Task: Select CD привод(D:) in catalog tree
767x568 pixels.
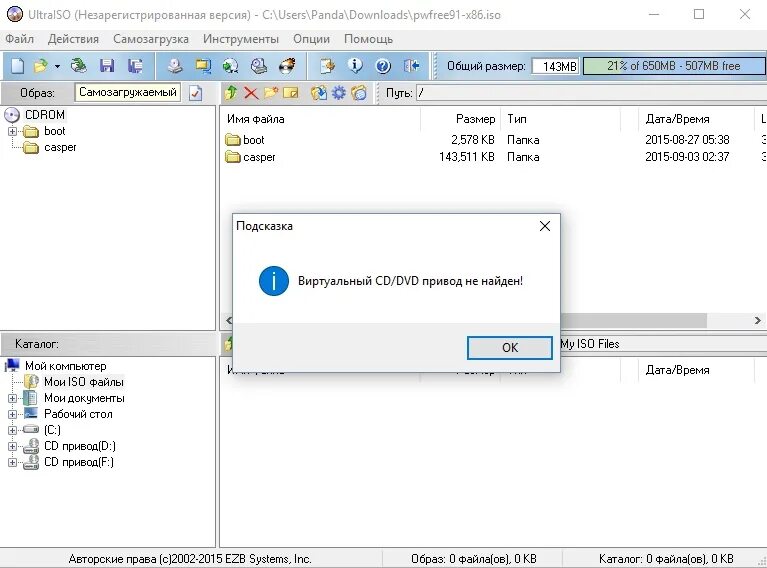Action: [80, 446]
